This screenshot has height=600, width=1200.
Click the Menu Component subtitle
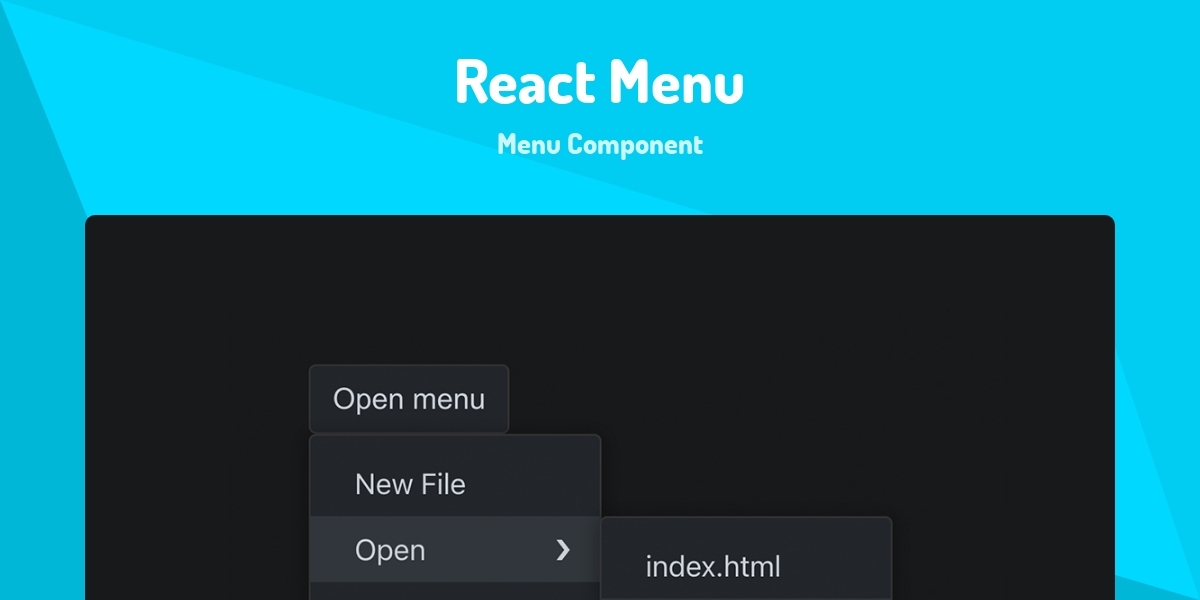pos(600,144)
